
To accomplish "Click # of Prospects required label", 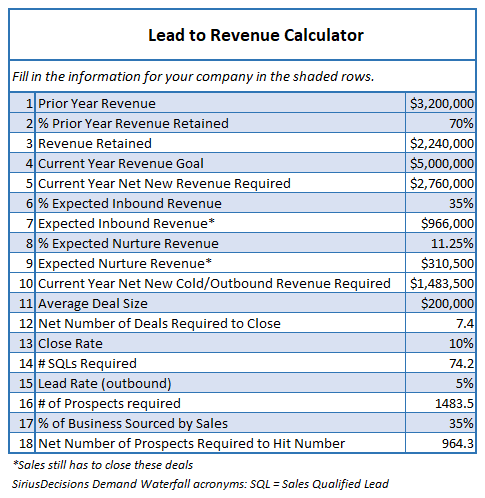I will pyautogui.click(x=109, y=403).
